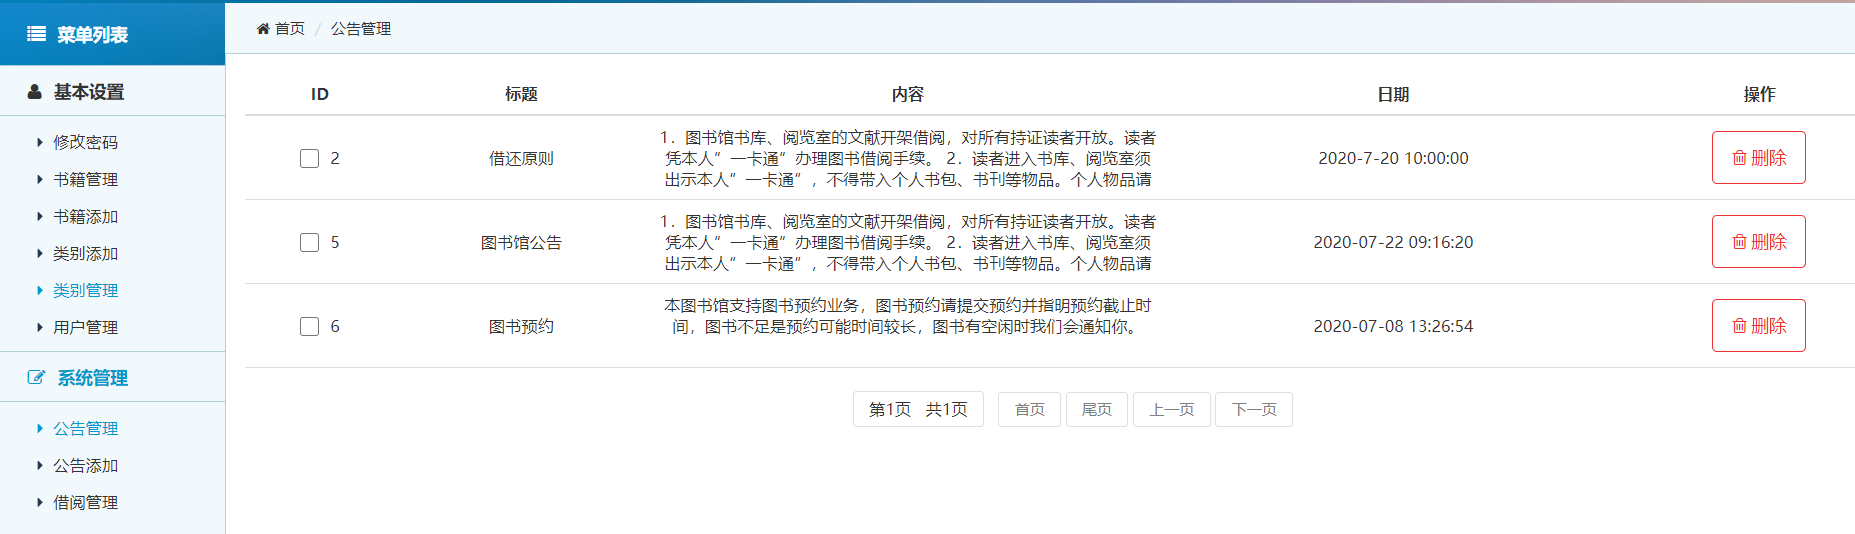Screen dimensions: 1855x534
Task: Click the caret arrow beside 用户管理
Action: point(40,327)
